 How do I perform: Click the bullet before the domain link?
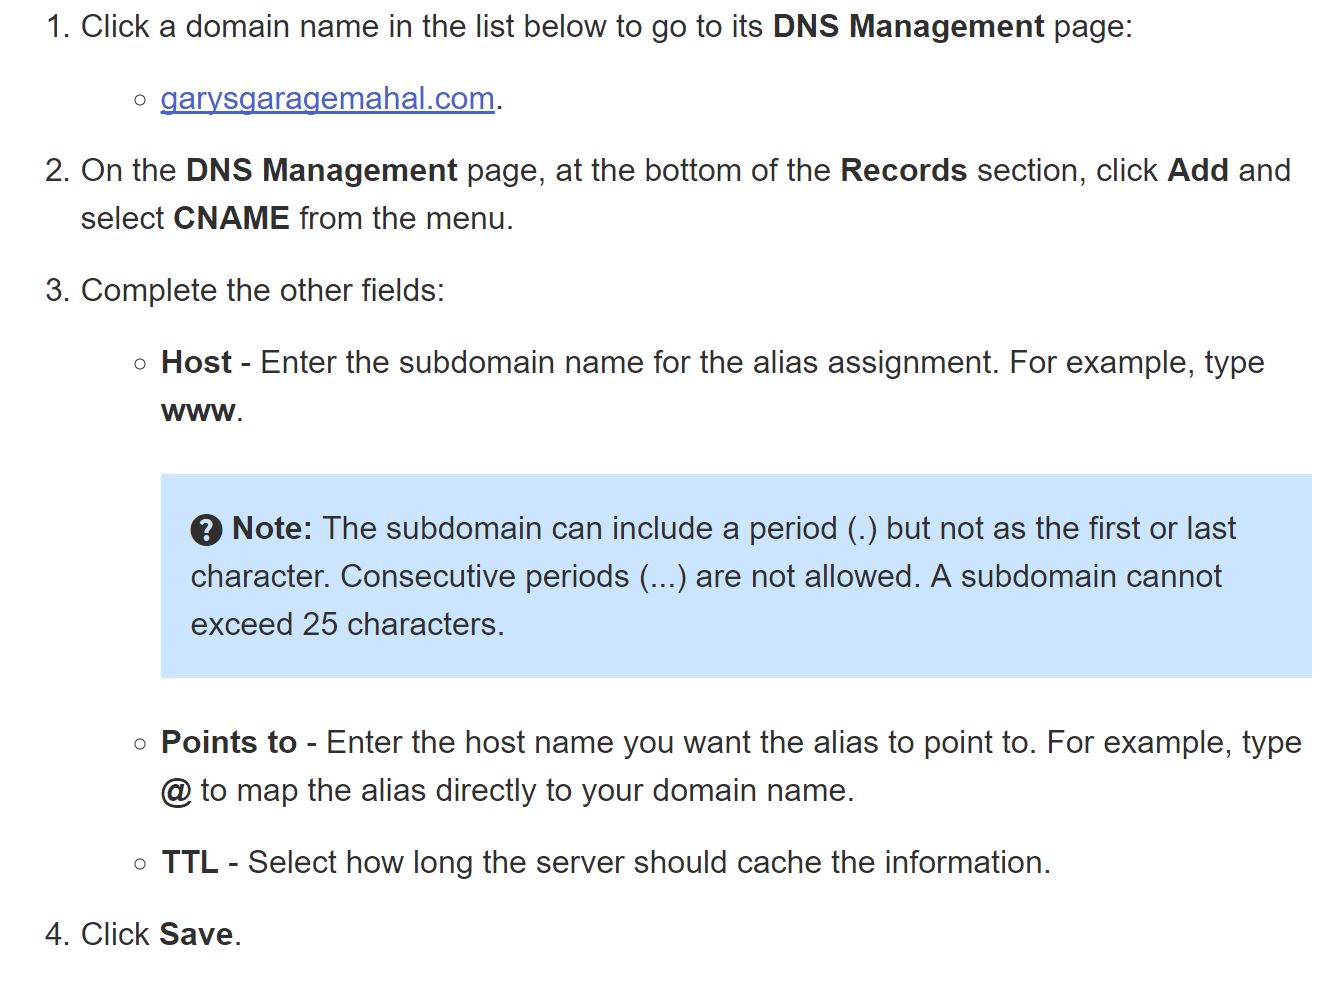click(x=140, y=100)
